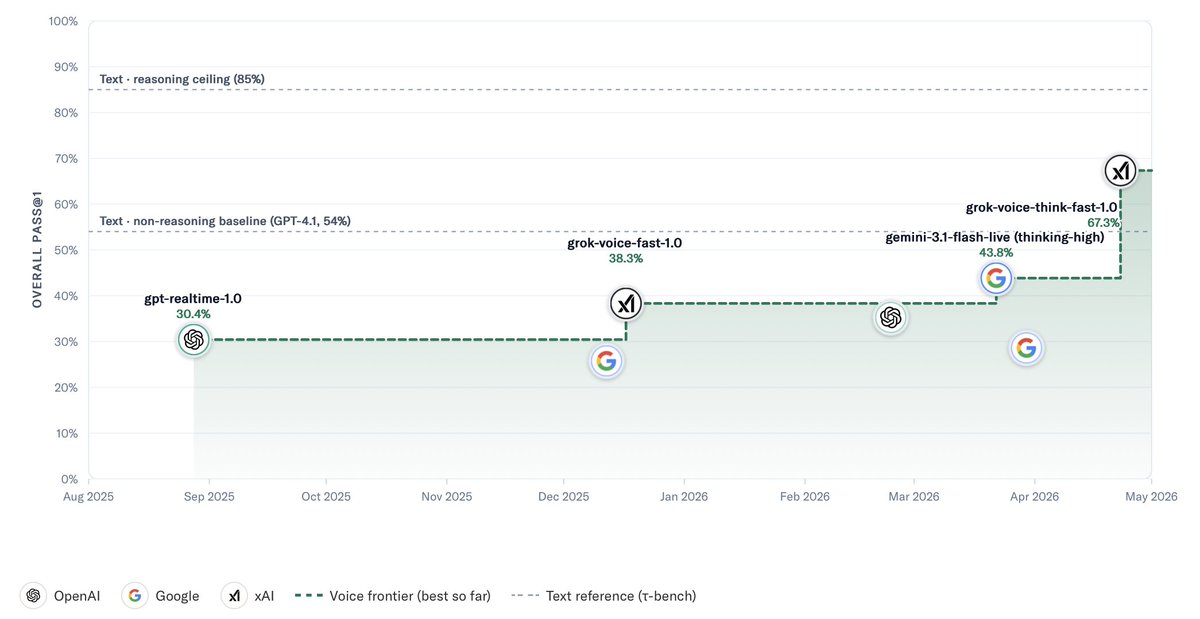1200x619 pixels.
Task: Click the 0% y-axis tick label
Action: pyautogui.click(x=69, y=479)
